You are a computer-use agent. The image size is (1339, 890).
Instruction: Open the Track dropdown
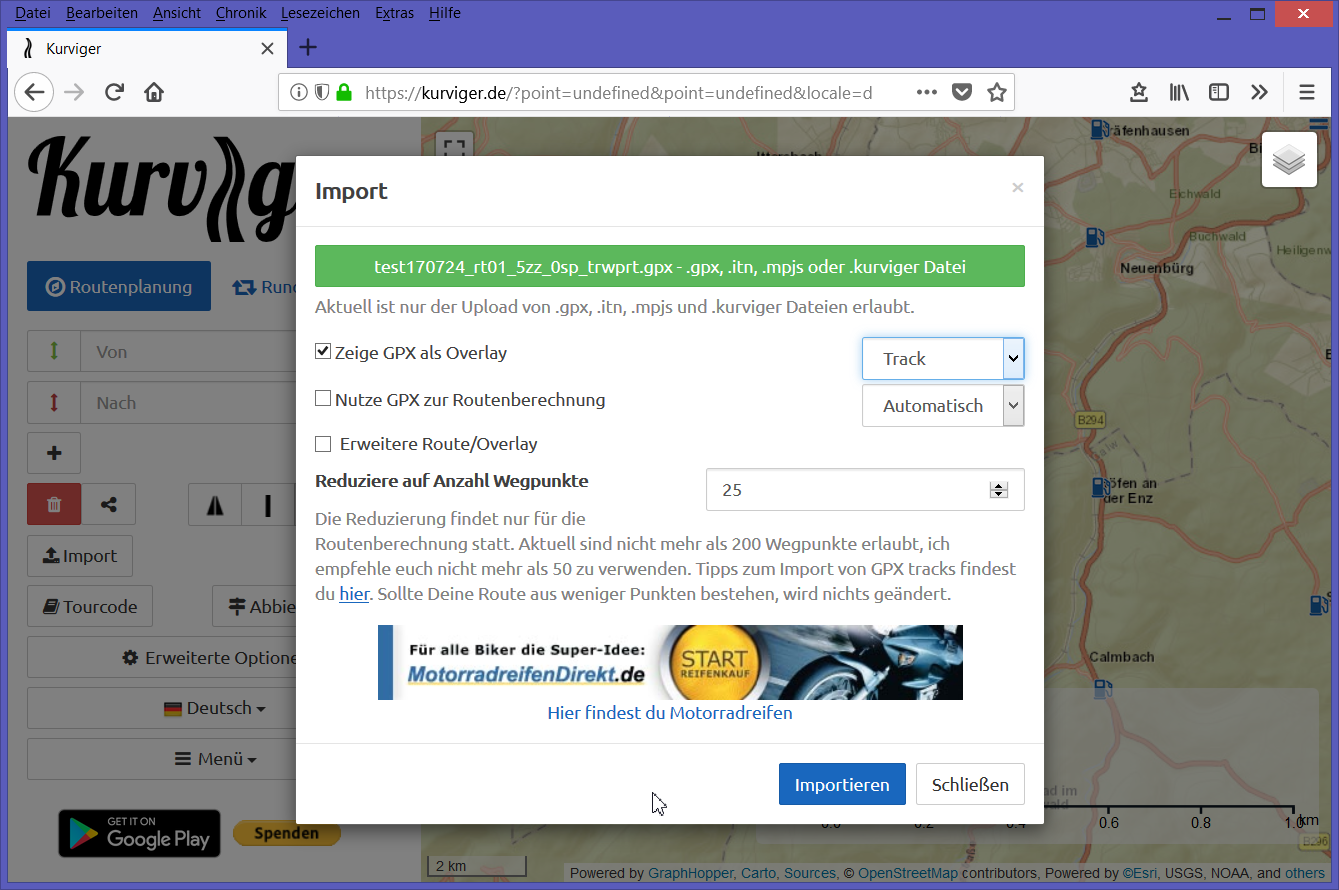[x=943, y=358]
